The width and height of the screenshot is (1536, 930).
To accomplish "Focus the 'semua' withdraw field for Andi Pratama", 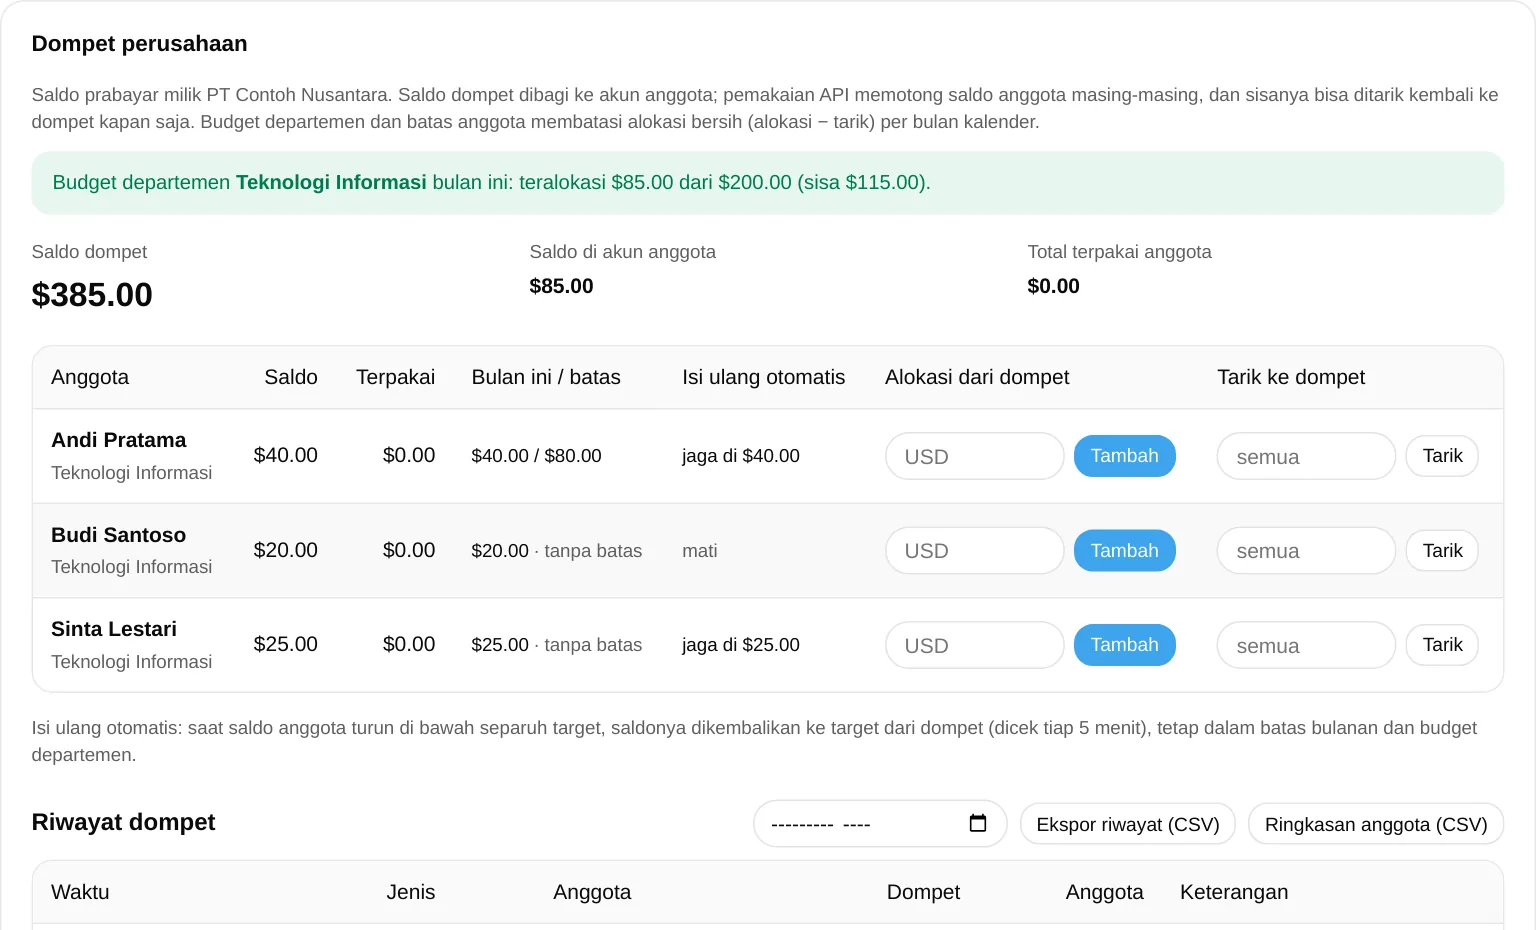I will click(1306, 456).
